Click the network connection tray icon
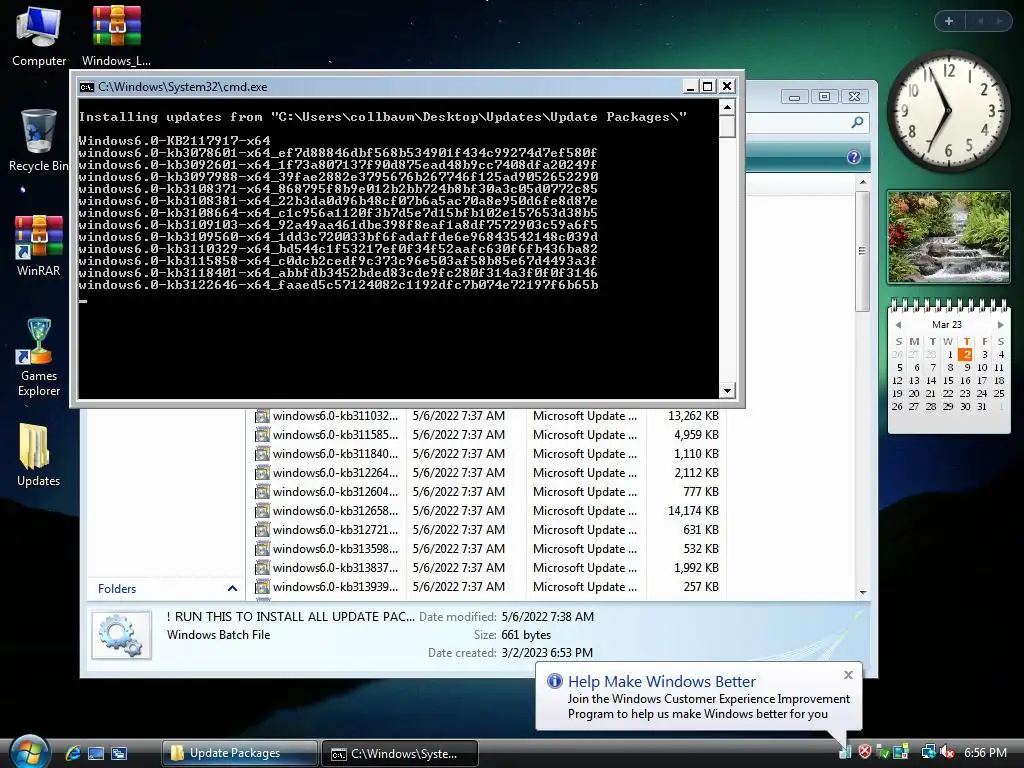Screen dimensions: 1024x768 928,752
